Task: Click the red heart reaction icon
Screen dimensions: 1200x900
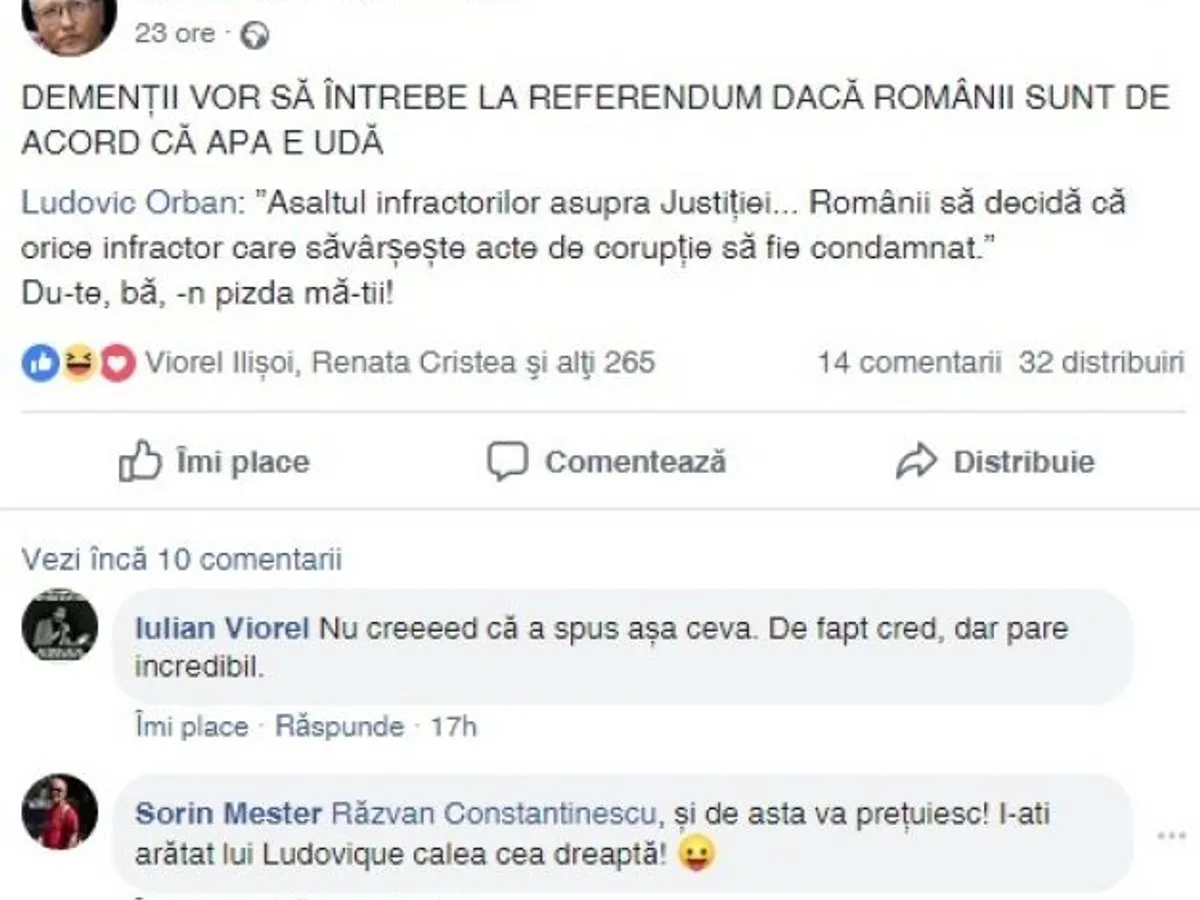Action: pos(117,363)
